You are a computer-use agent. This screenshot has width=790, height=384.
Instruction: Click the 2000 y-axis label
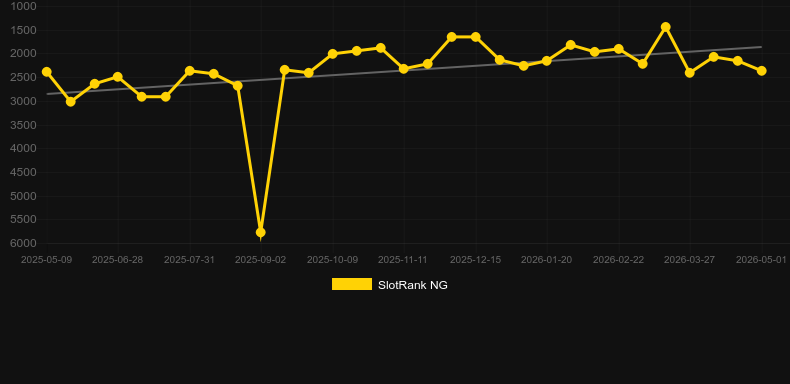coord(23,54)
